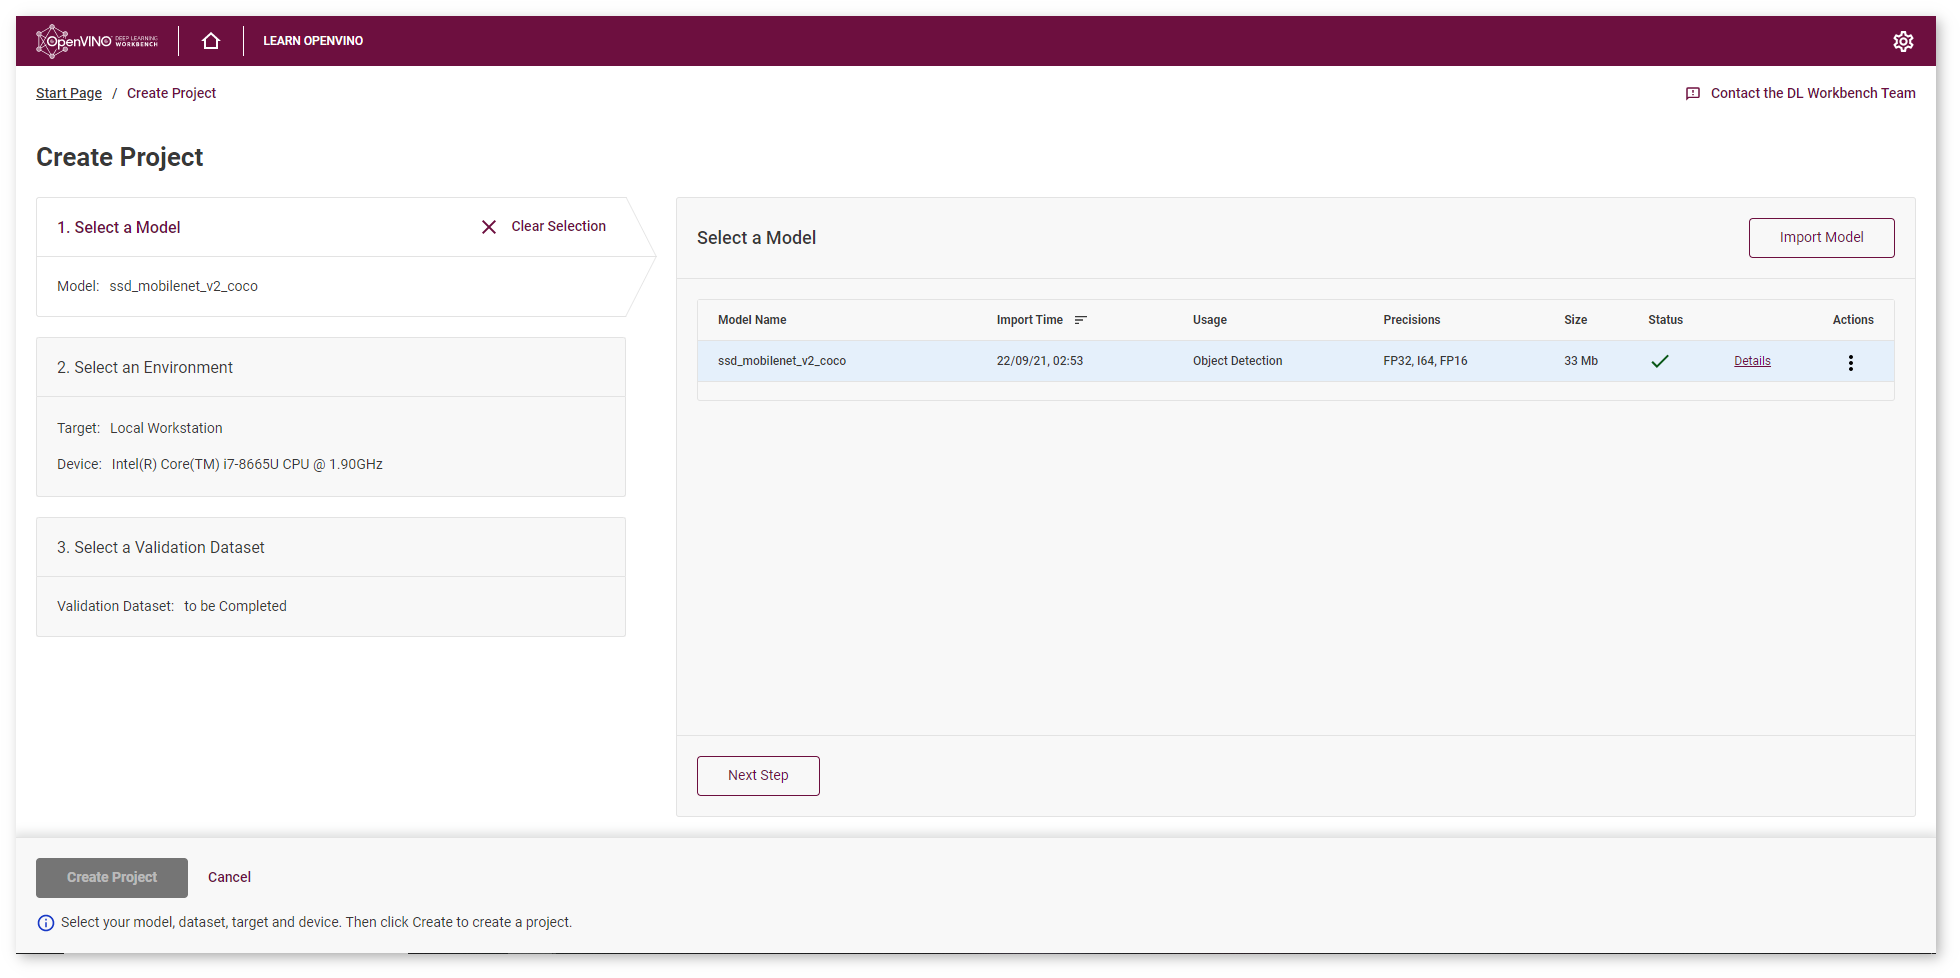Click Local Workstation target text
Screen dimensions: 1960x978
166,428
